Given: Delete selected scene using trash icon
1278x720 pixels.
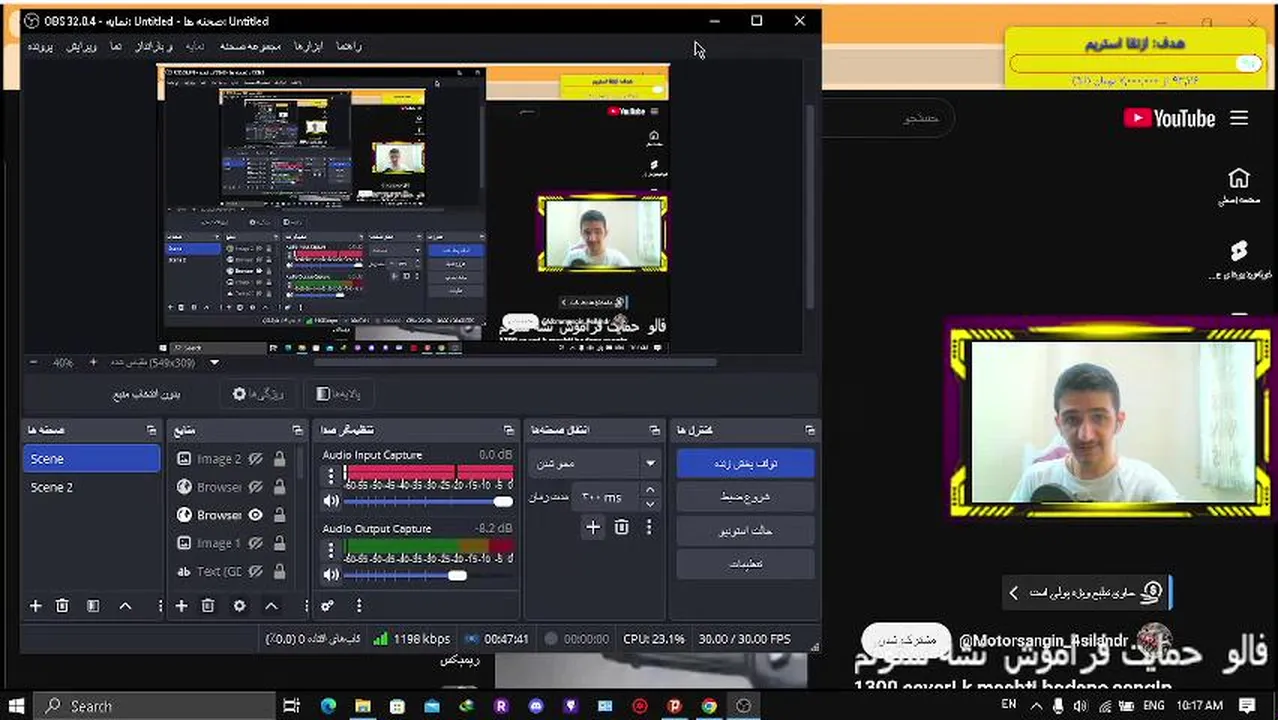Looking at the screenshot, I should tap(62, 606).
